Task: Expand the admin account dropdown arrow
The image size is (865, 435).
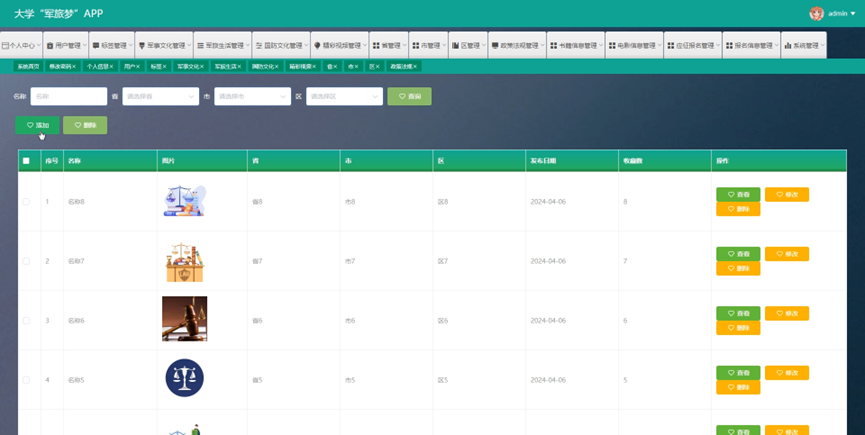Action: pyautogui.click(x=853, y=13)
